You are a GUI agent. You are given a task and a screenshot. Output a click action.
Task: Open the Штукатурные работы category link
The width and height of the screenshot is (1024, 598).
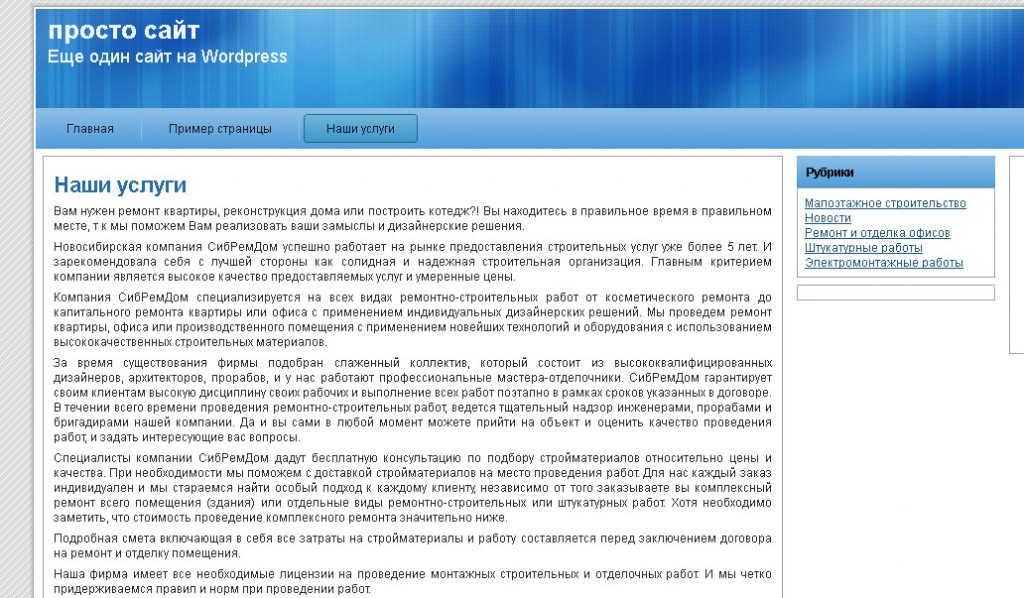(863, 248)
